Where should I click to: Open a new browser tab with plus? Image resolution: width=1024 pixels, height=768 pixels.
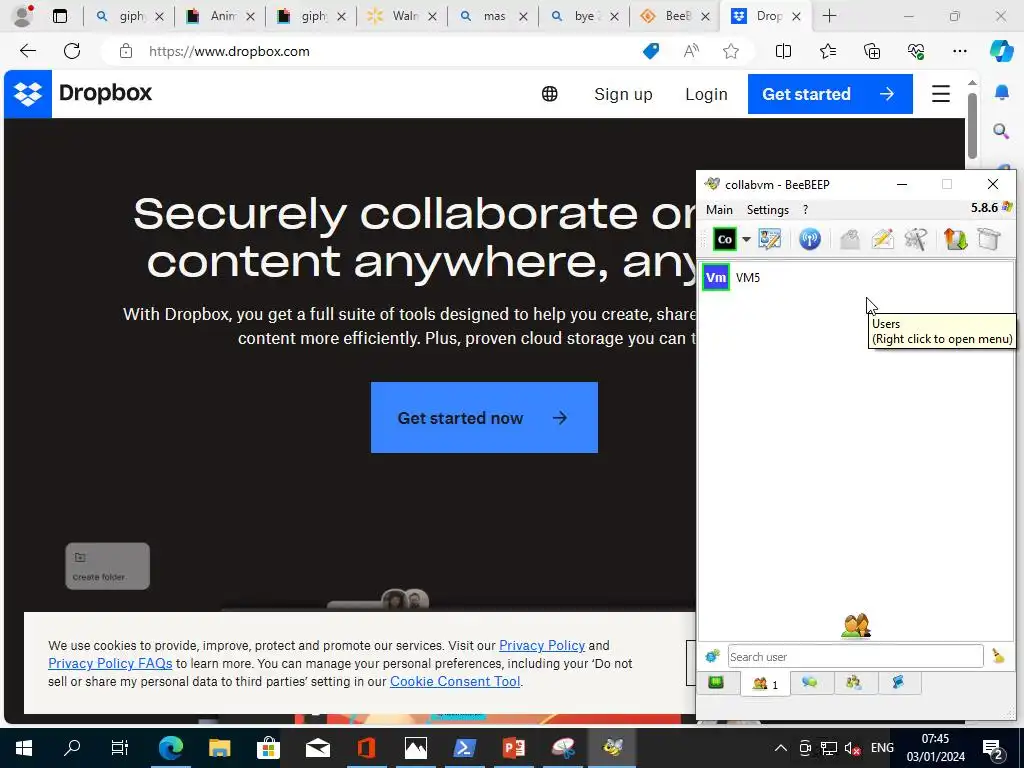pyautogui.click(x=829, y=16)
